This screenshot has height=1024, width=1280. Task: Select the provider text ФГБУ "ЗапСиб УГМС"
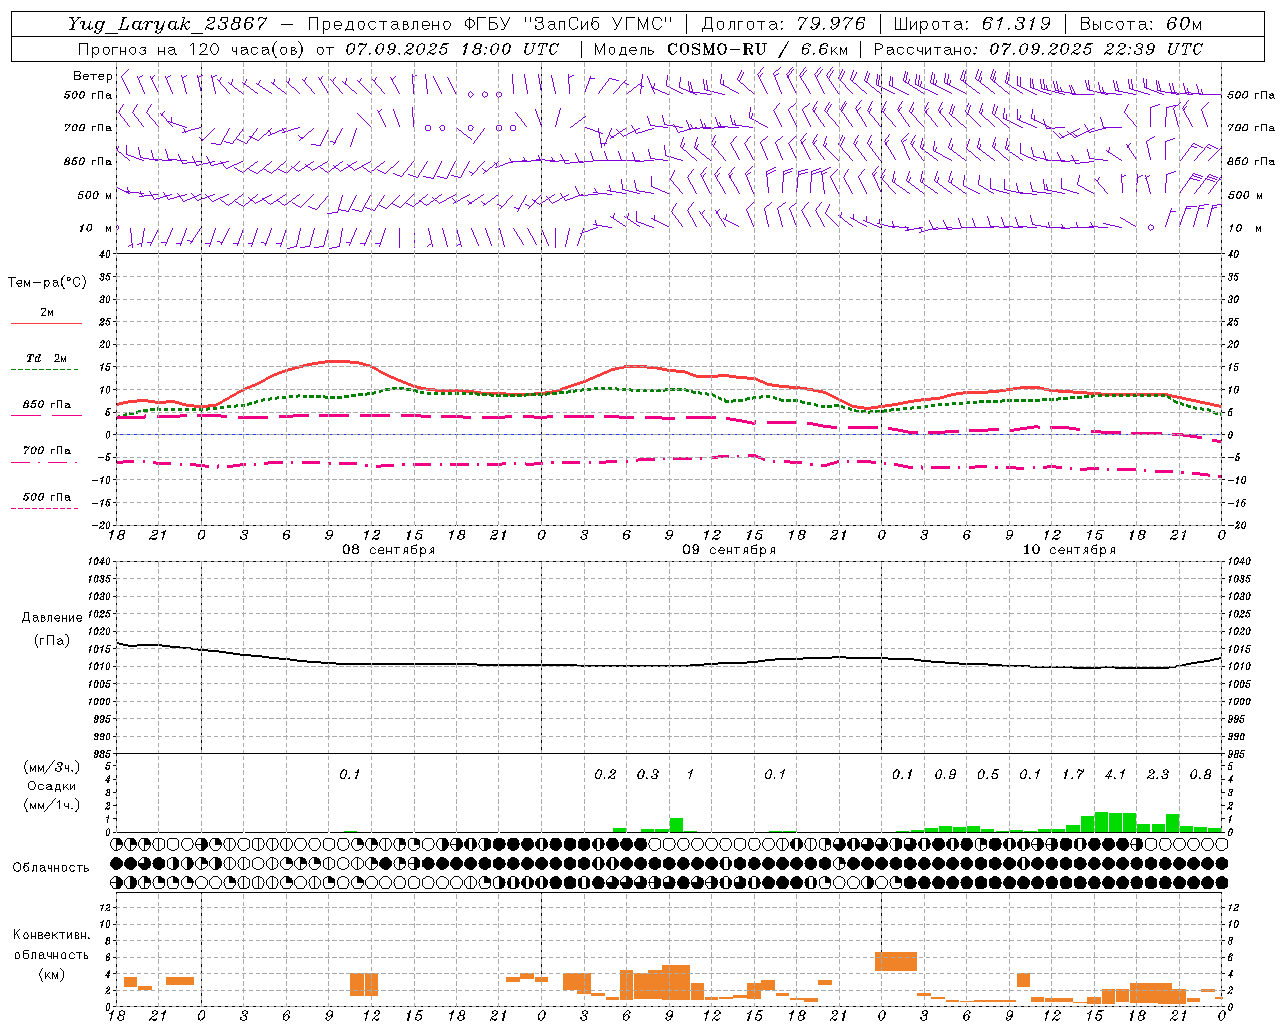click(x=569, y=24)
